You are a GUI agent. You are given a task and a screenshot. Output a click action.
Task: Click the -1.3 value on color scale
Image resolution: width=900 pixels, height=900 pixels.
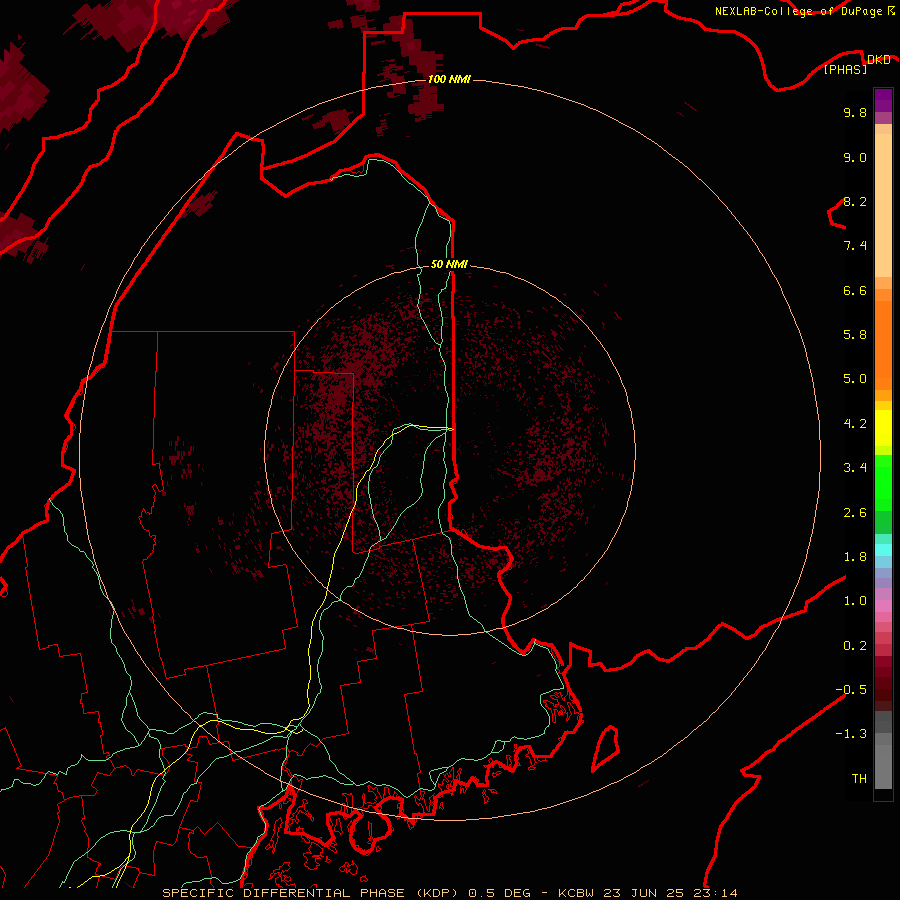[851, 734]
